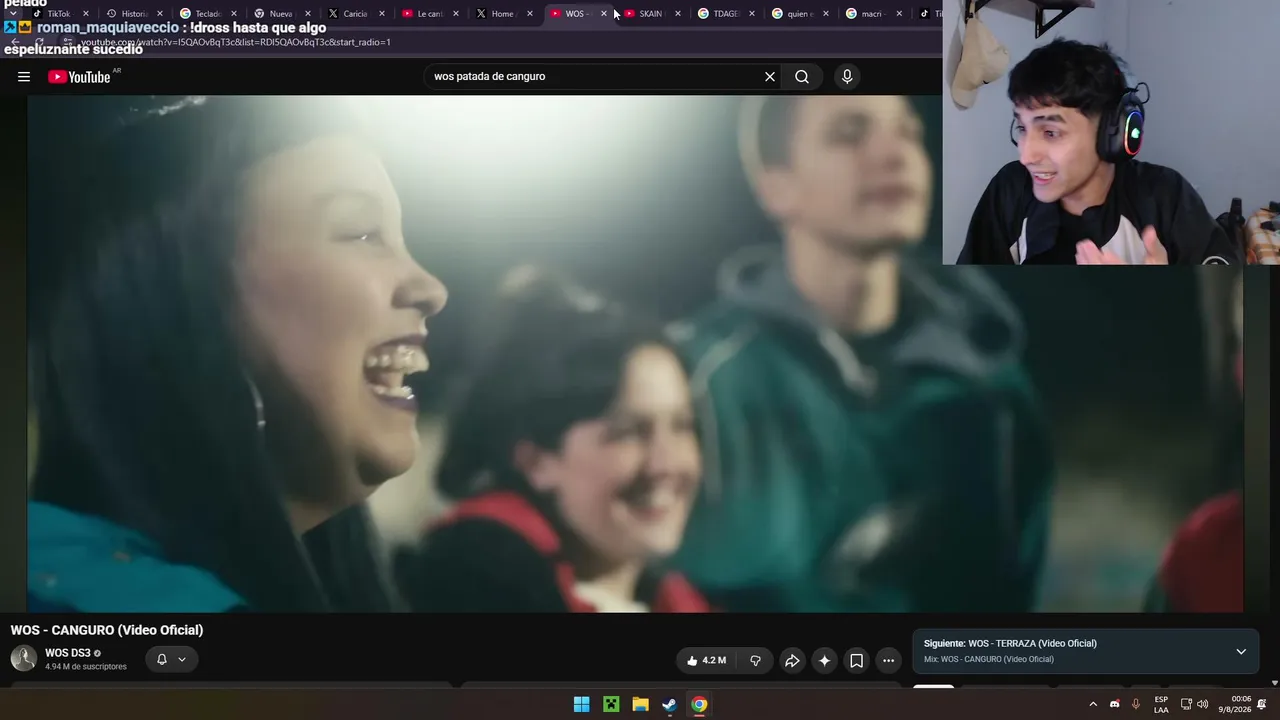Share the video with the arrow icon
The width and height of the screenshot is (1280, 720).
[792, 660]
